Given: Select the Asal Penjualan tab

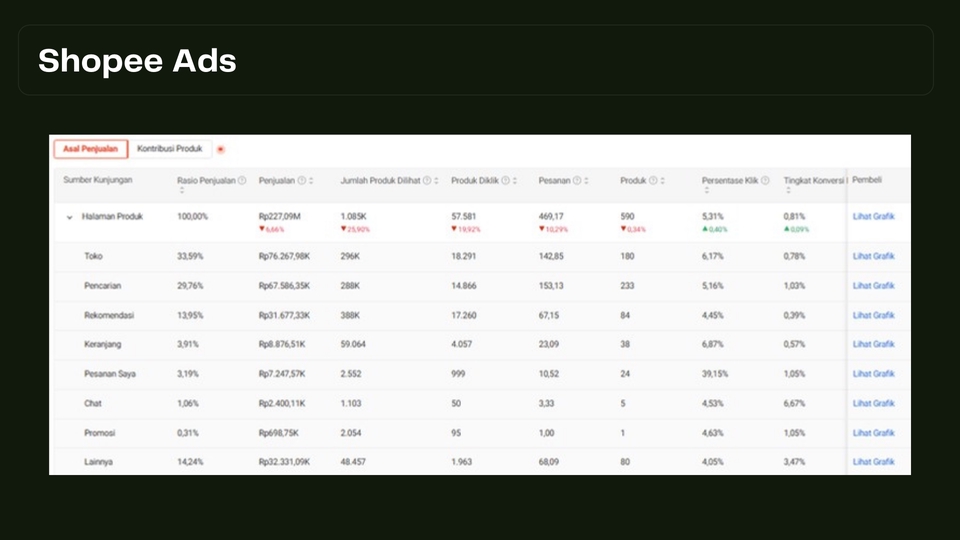Looking at the screenshot, I should tap(90, 149).
